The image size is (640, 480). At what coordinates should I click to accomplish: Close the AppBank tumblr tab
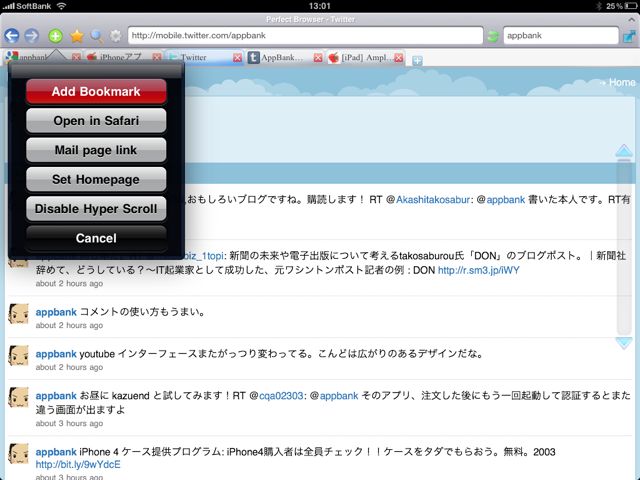(x=318, y=58)
